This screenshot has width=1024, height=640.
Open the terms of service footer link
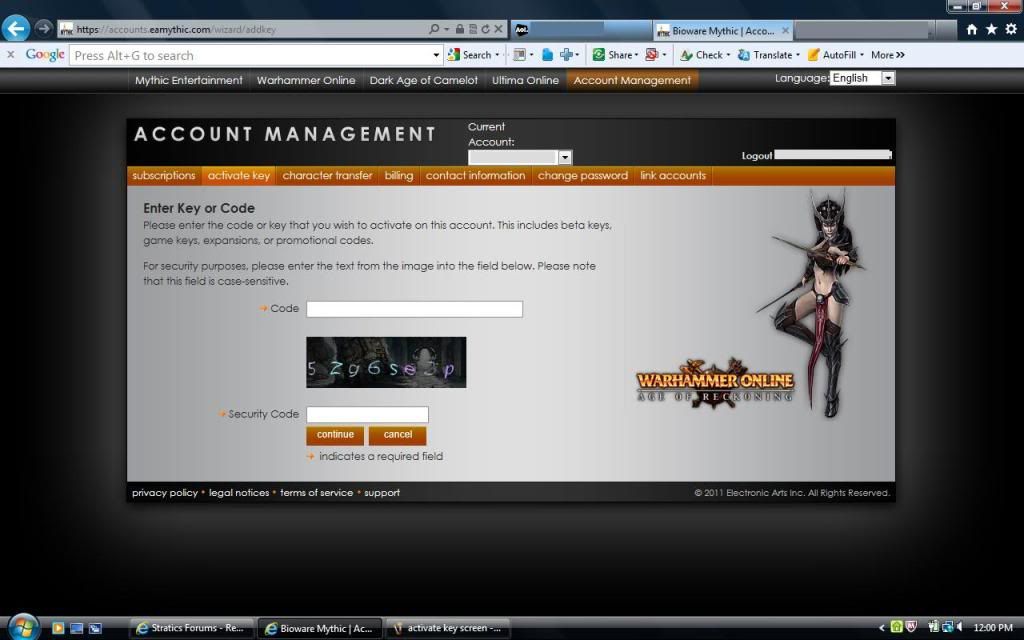[x=316, y=493]
